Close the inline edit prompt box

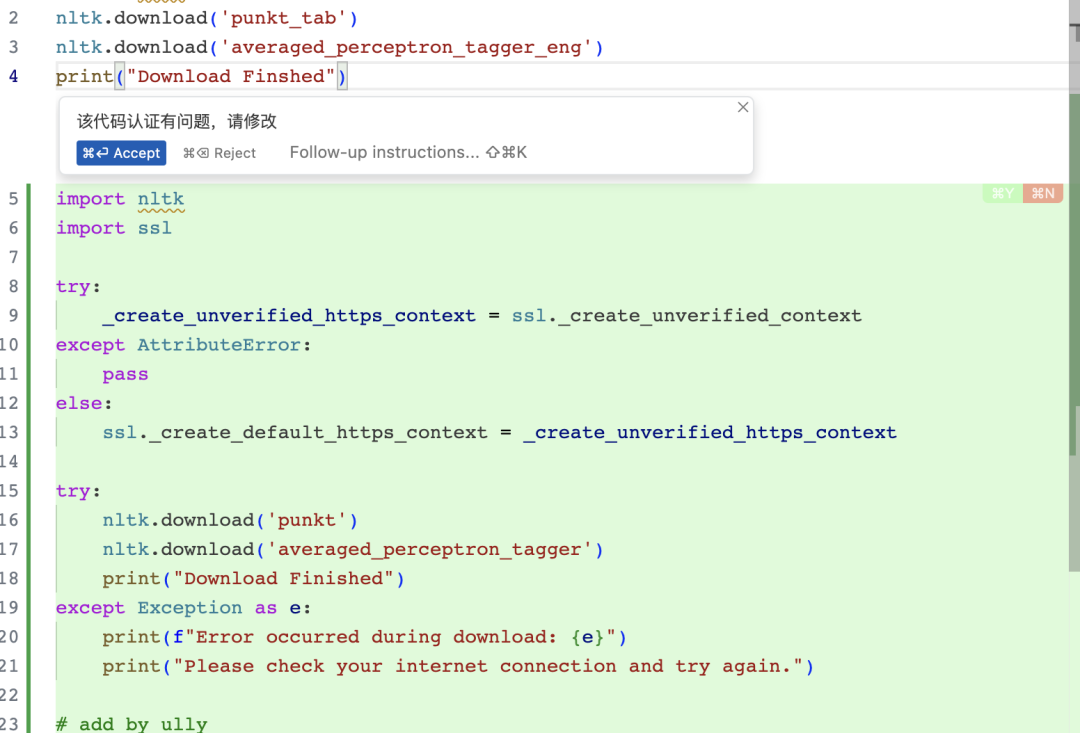(x=742, y=108)
